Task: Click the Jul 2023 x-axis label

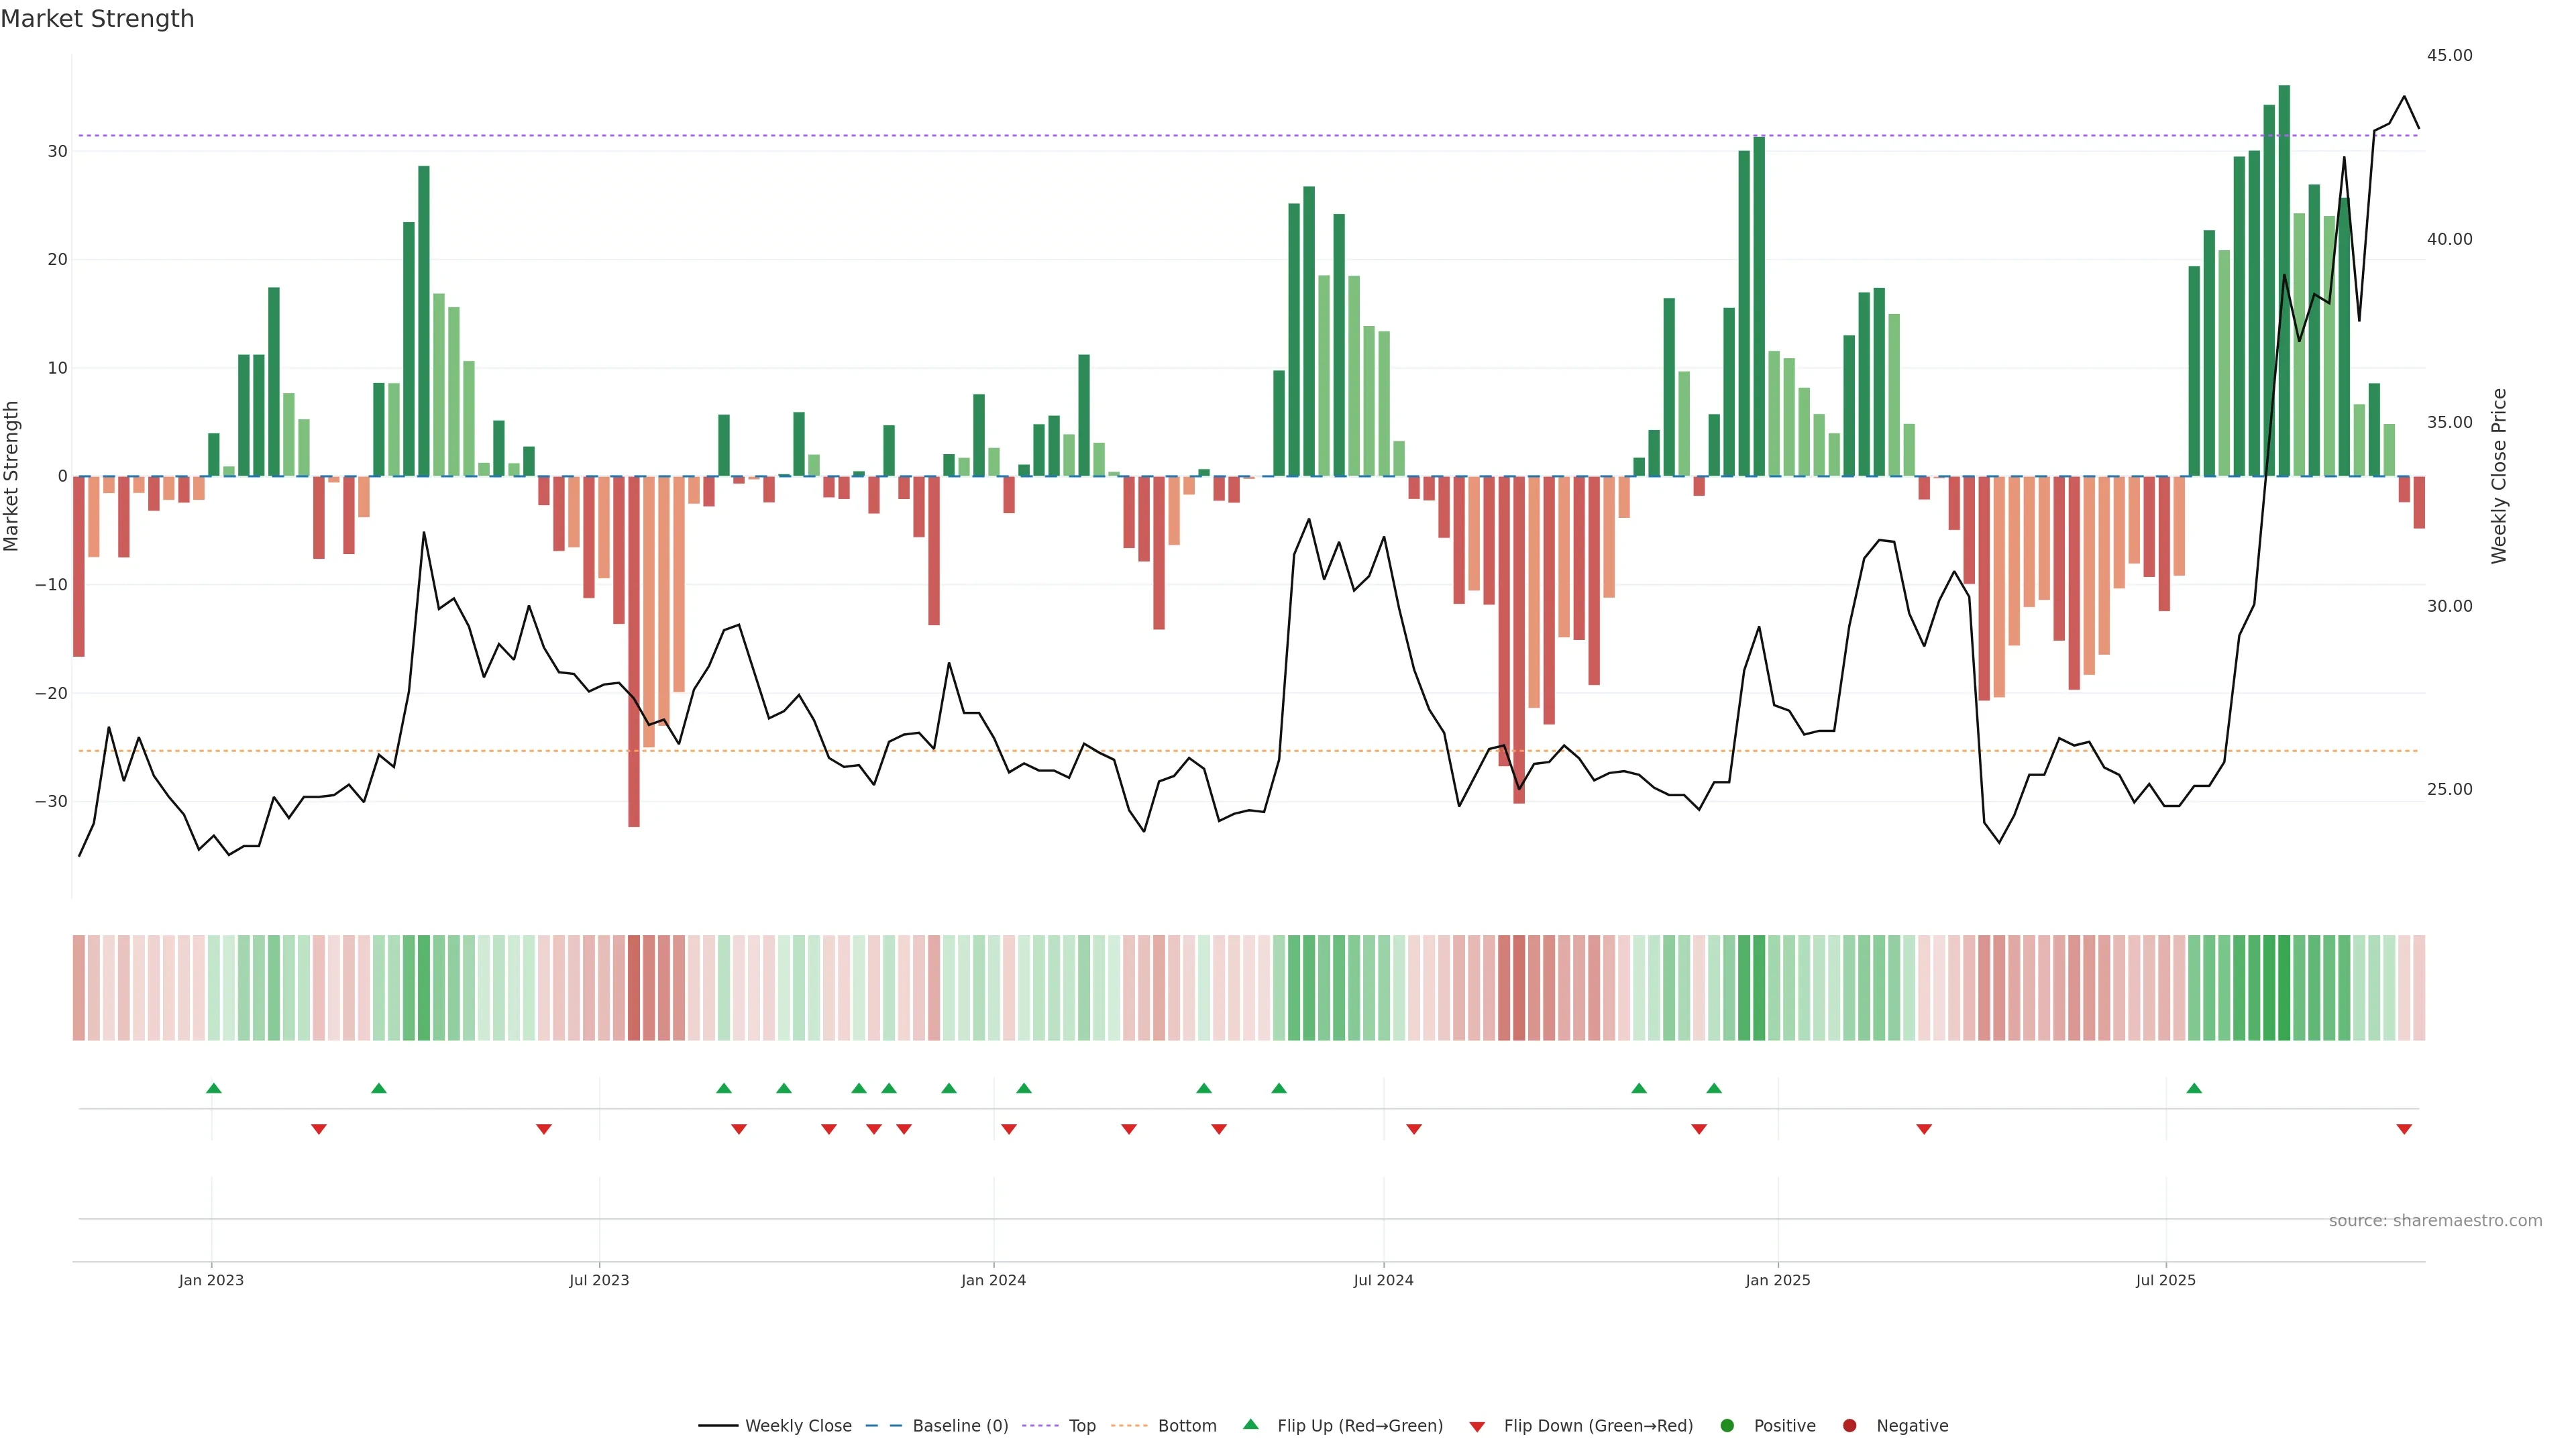Action: 599,1280
